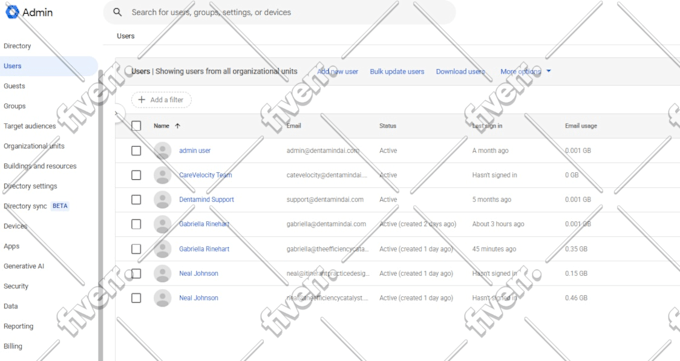680x361 pixels.
Task: Click the plus icon in Add a filter
Action: tap(141, 99)
